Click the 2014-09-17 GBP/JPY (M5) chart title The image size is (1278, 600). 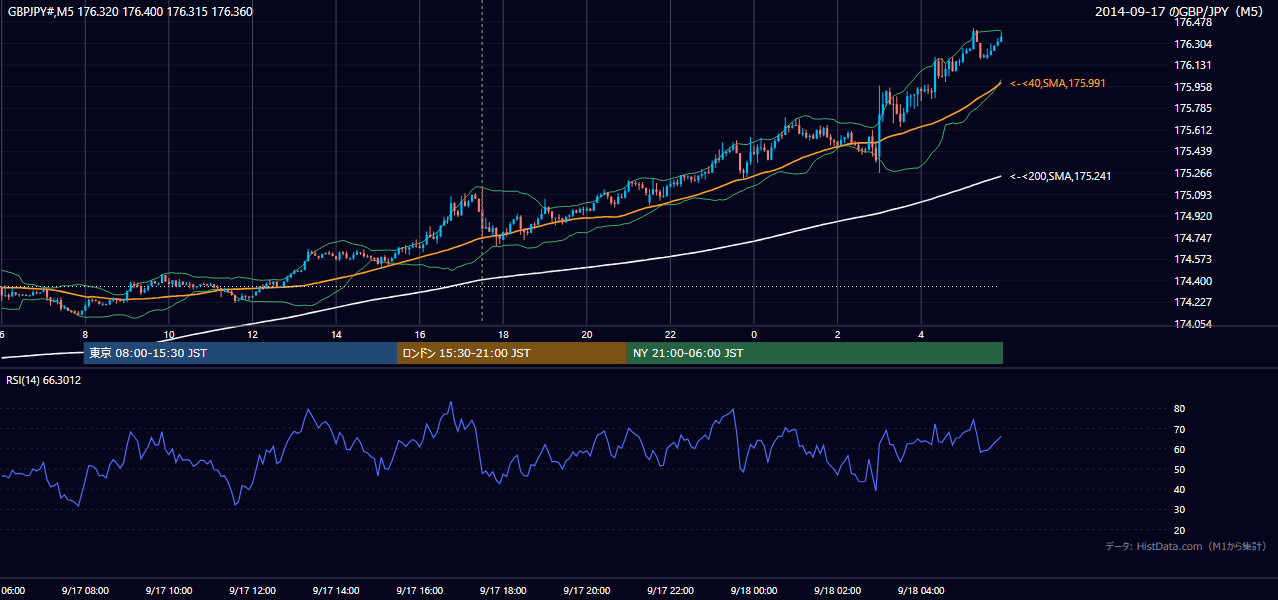[x=1180, y=12]
